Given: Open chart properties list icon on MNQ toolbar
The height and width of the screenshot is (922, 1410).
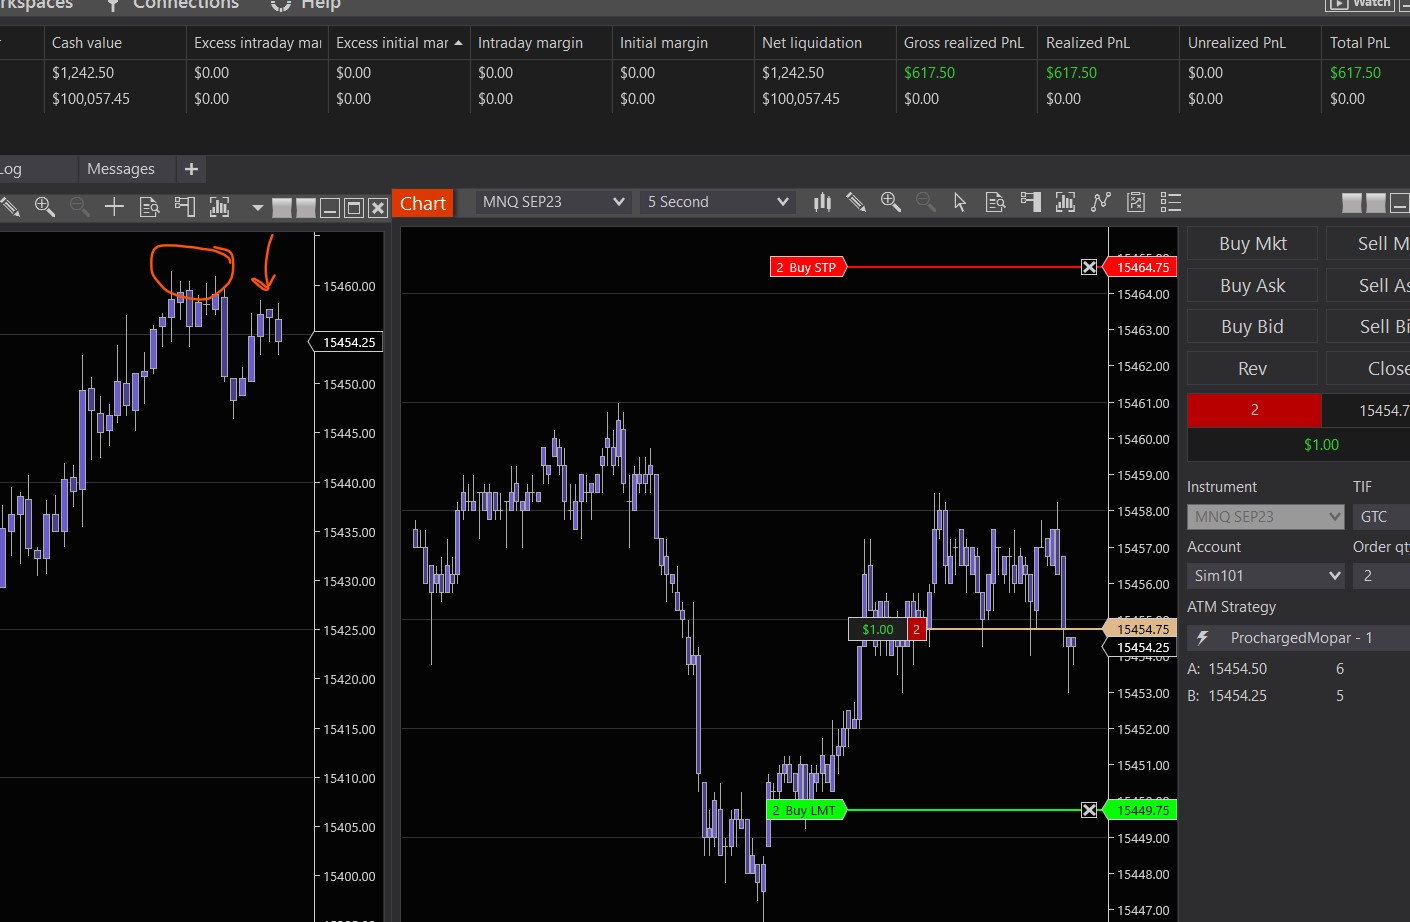Looking at the screenshot, I should click(1171, 202).
